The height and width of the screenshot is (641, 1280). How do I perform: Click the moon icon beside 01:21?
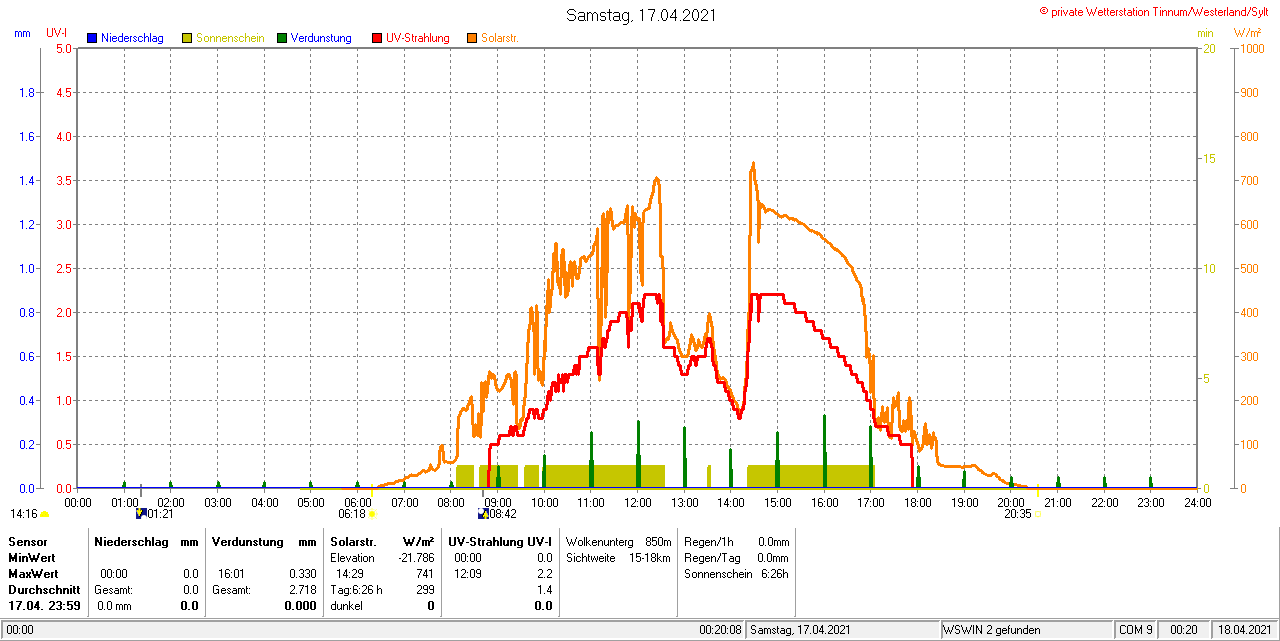[141, 514]
